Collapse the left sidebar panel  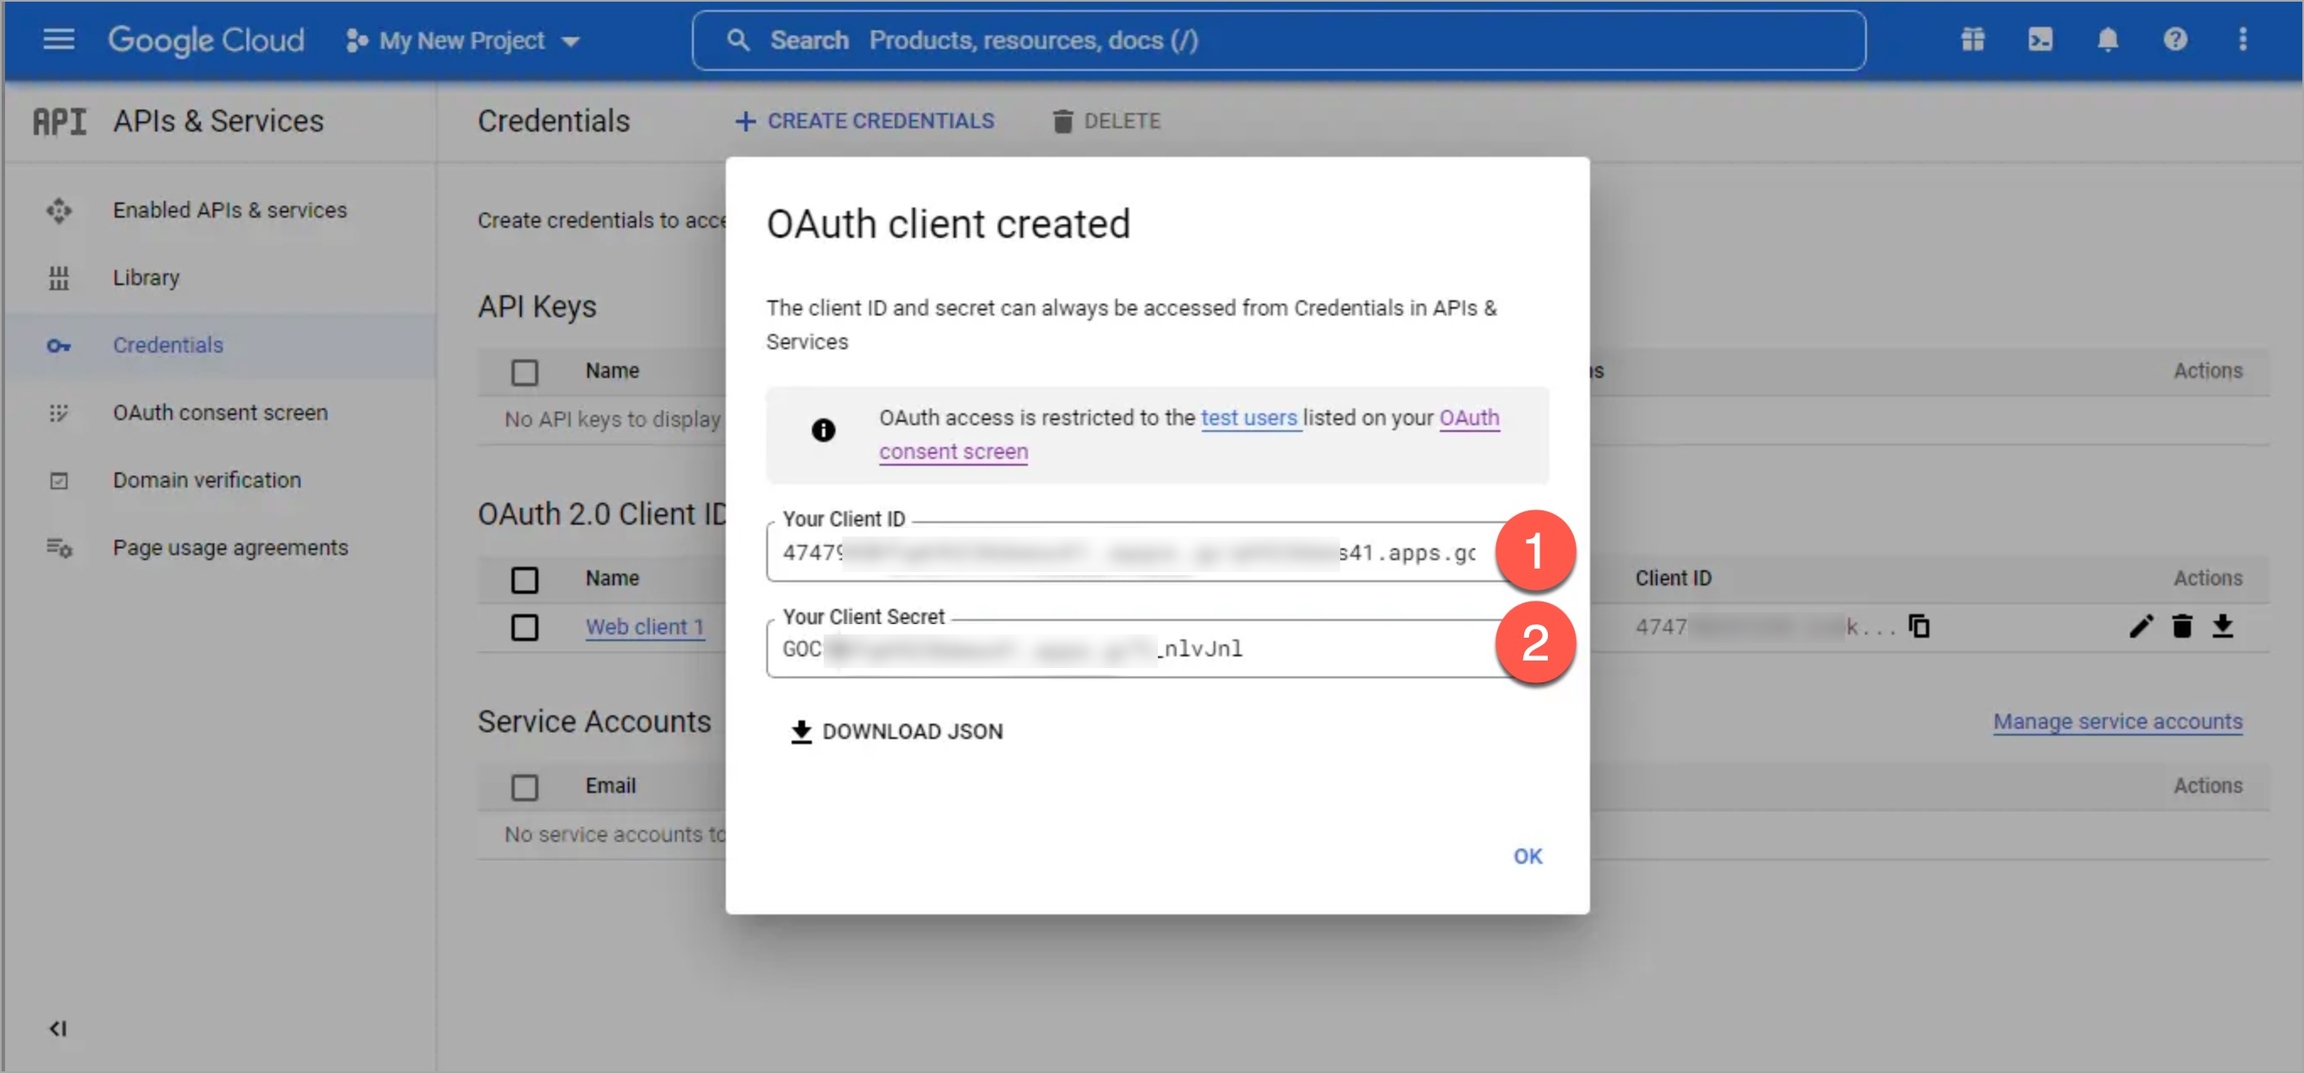(x=58, y=1028)
